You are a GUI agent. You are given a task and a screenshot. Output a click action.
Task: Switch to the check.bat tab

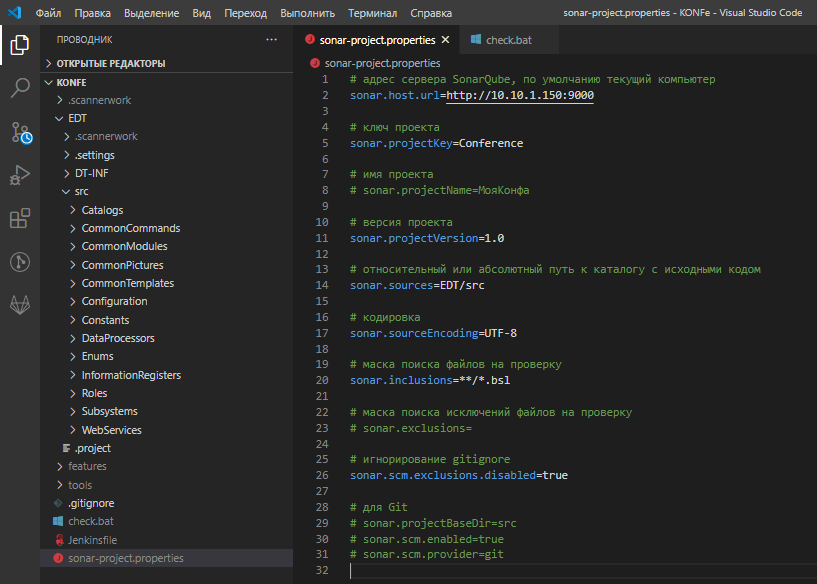click(x=508, y=40)
